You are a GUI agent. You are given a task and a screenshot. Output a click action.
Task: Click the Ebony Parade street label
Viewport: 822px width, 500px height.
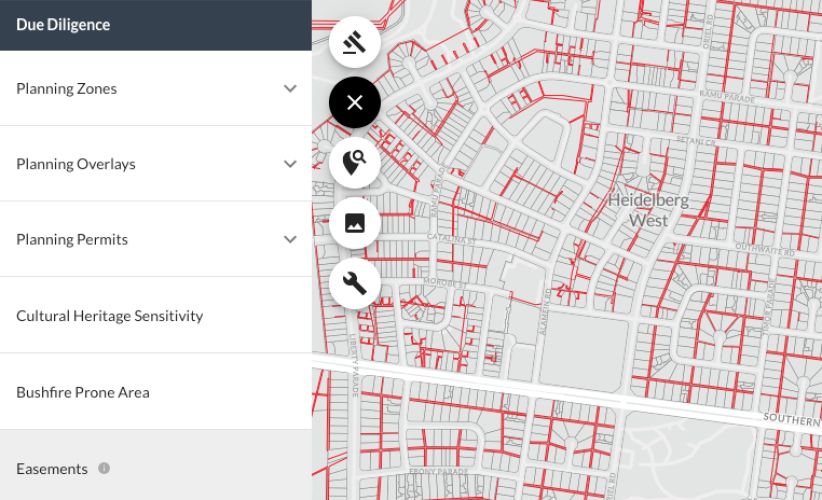pyautogui.click(x=439, y=472)
